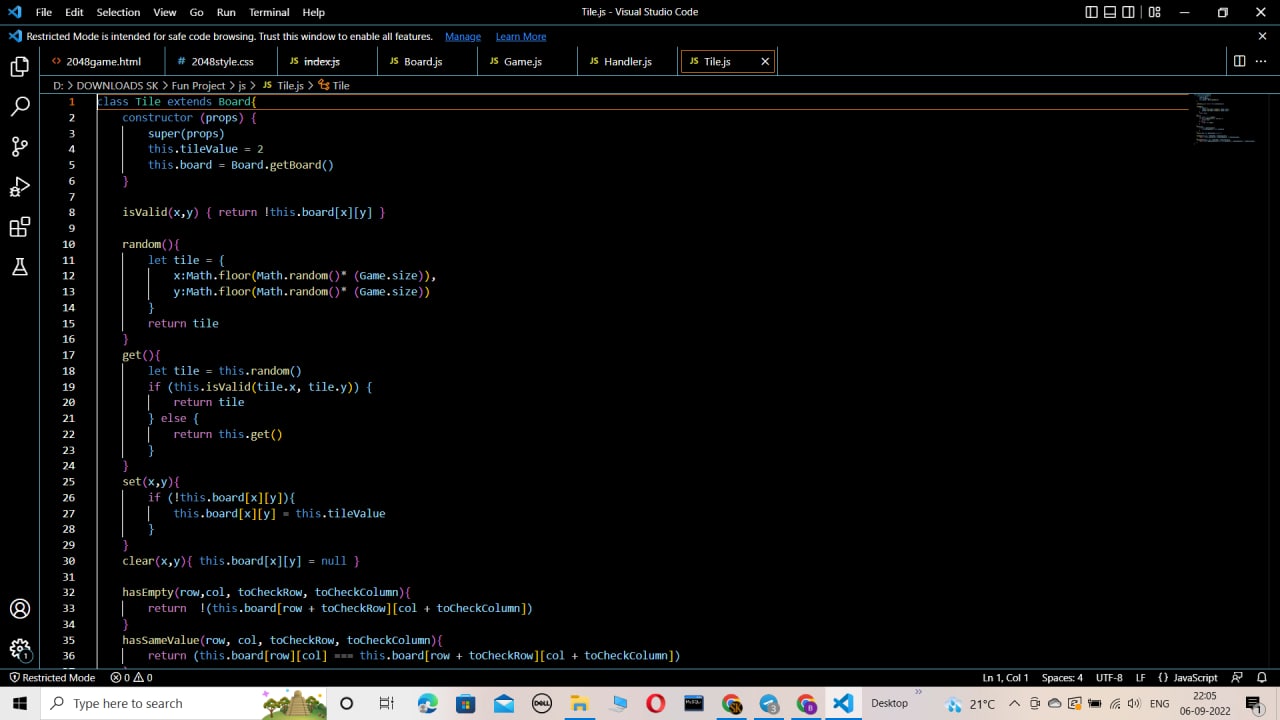The height and width of the screenshot is (720, 1280).
Task: Open the Terminal menu
Action: [269, 12]
